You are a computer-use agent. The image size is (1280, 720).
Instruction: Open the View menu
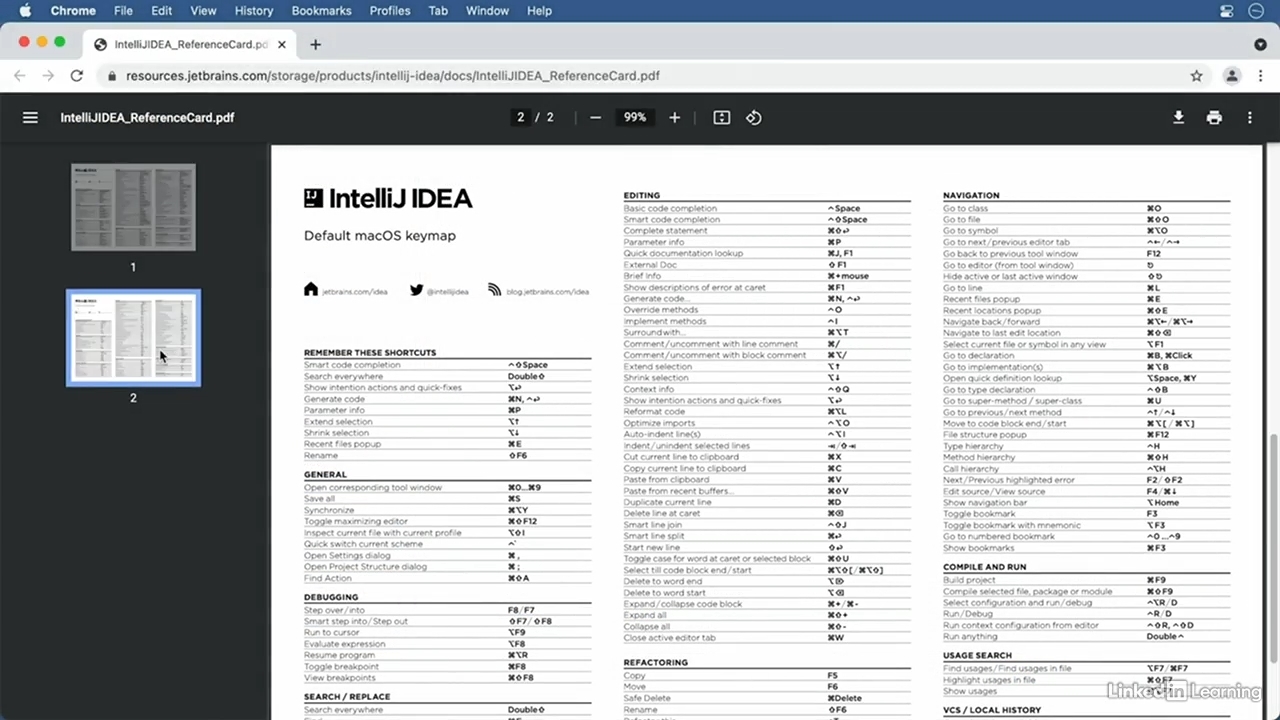203,11
